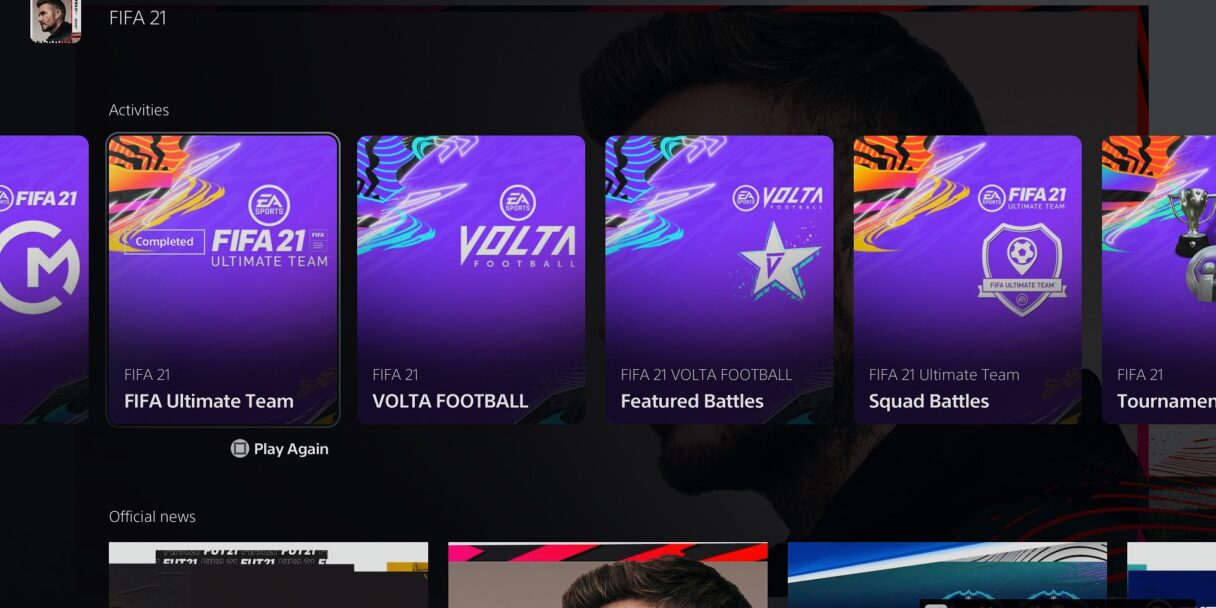Click the EA Sports logo on Ultimate Team card

click(x=269, y=205)
